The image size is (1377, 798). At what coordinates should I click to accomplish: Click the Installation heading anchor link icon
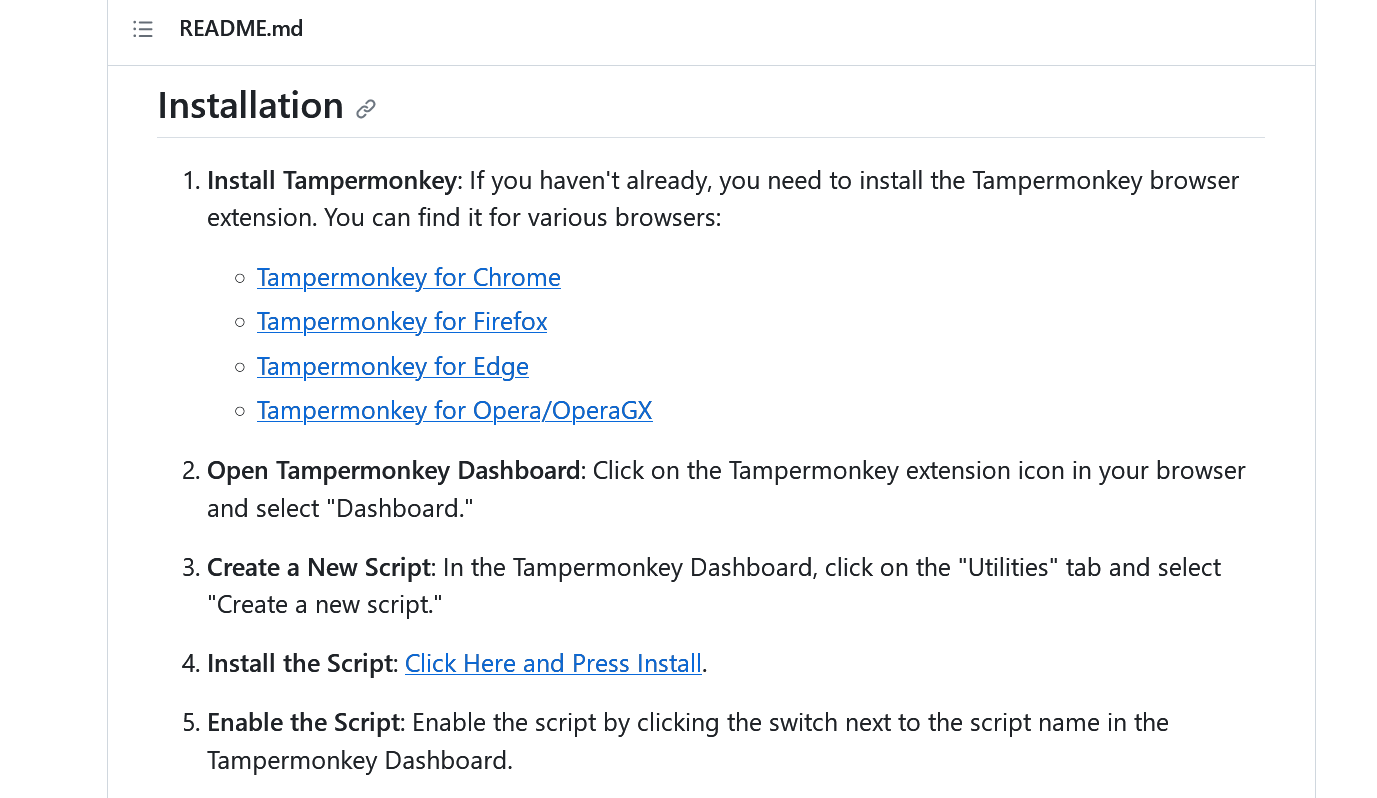(x=366, y=109)
